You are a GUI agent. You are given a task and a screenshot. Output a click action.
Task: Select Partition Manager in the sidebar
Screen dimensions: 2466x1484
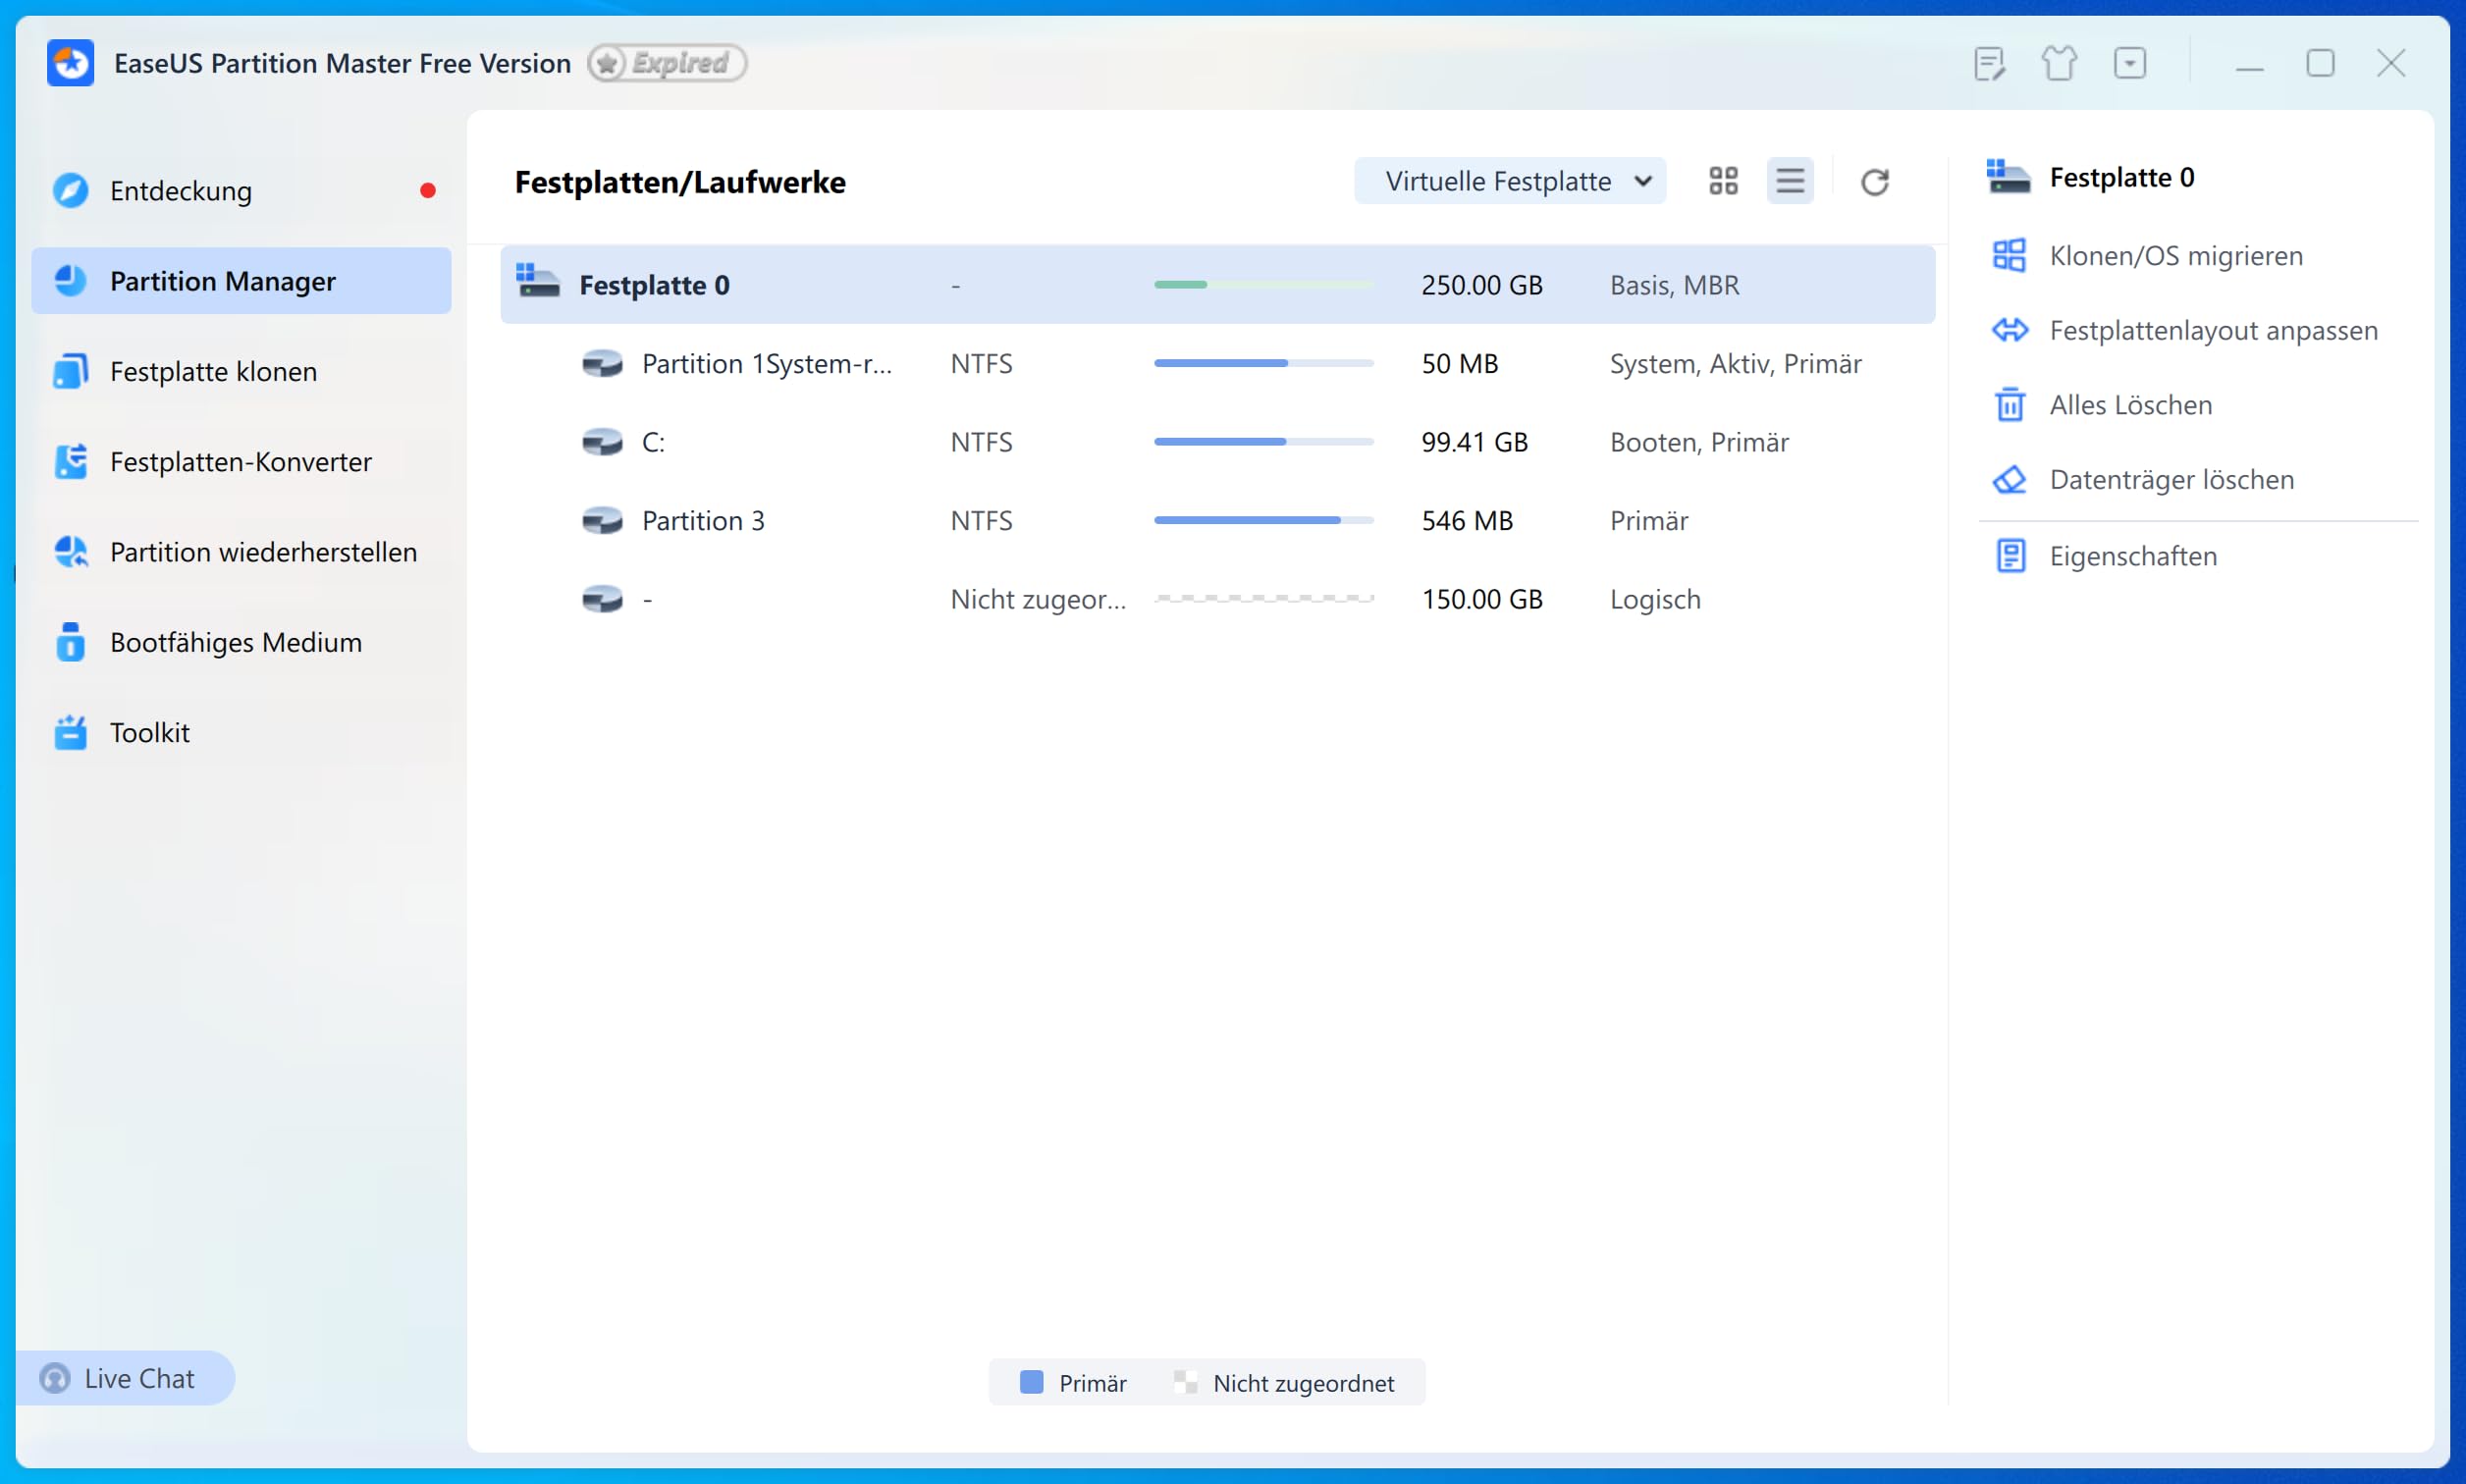pos(241,281)
